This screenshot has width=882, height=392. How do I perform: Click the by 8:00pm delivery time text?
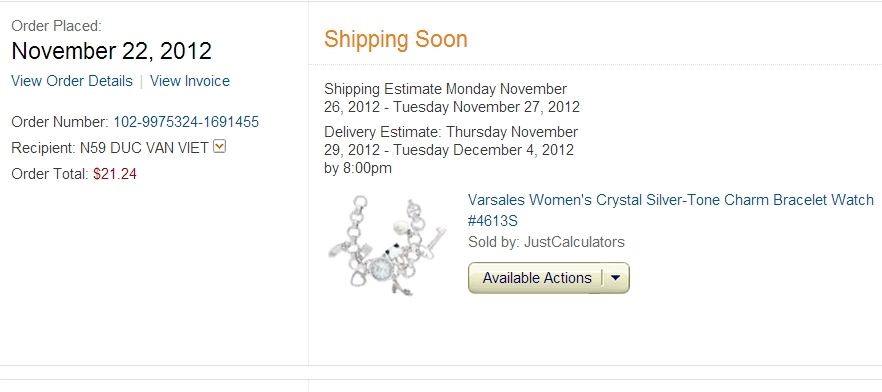point(358,168)
